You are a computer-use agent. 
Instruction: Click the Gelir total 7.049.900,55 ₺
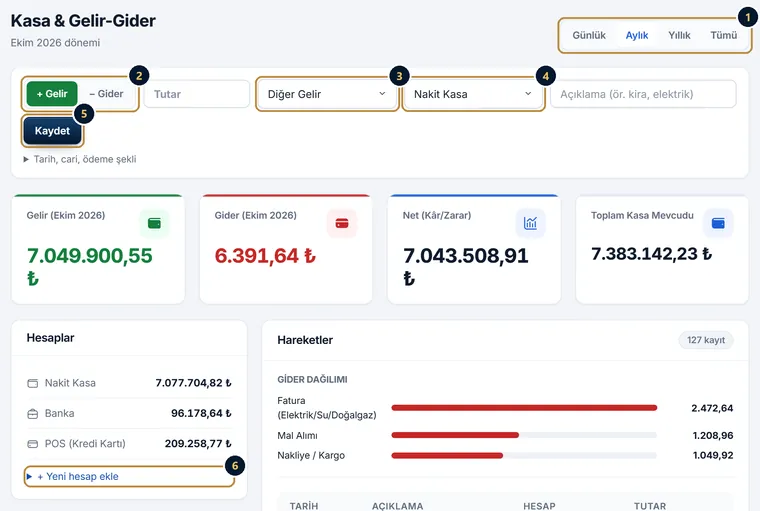click(90, 267)
